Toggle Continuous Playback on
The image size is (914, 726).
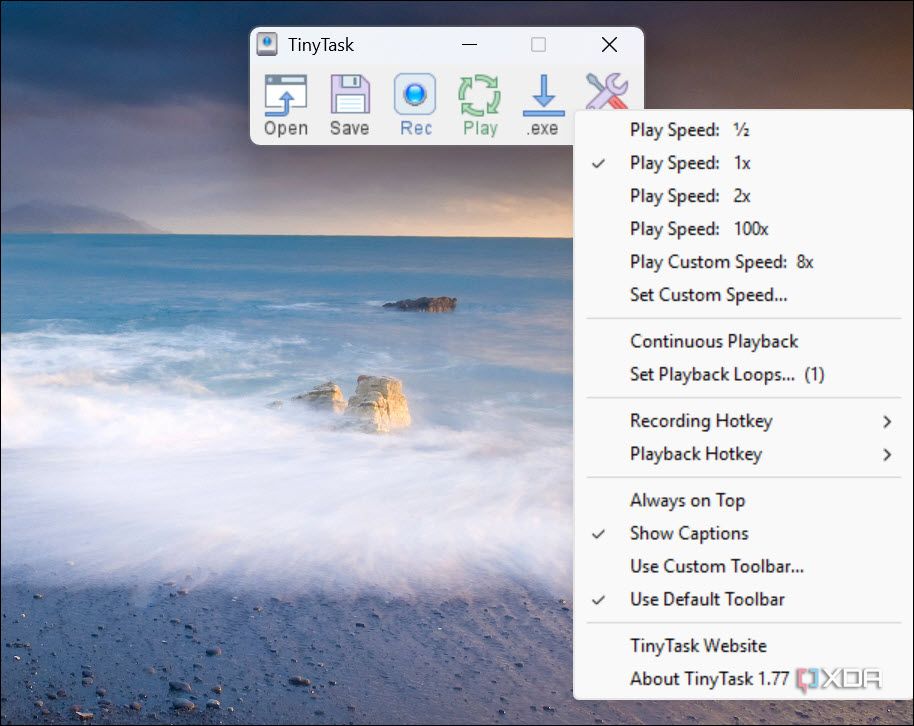point(713,342)
